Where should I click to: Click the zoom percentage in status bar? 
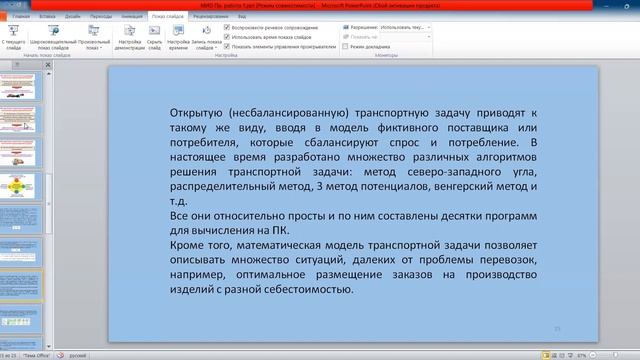click(x=582, y=356)
